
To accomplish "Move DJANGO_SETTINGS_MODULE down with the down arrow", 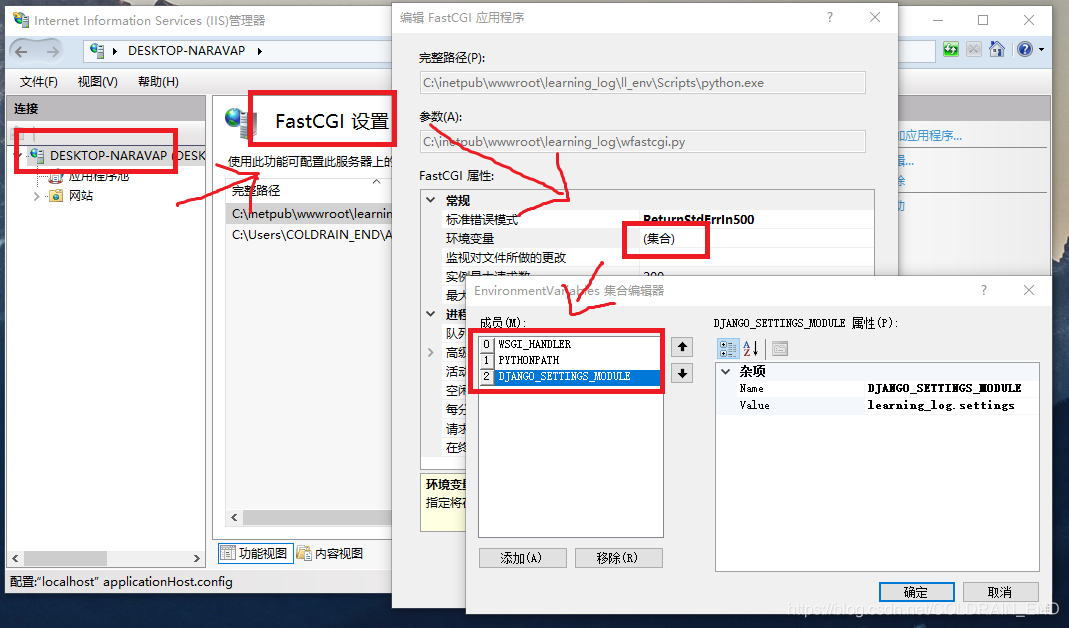I will tap(681, 374).
